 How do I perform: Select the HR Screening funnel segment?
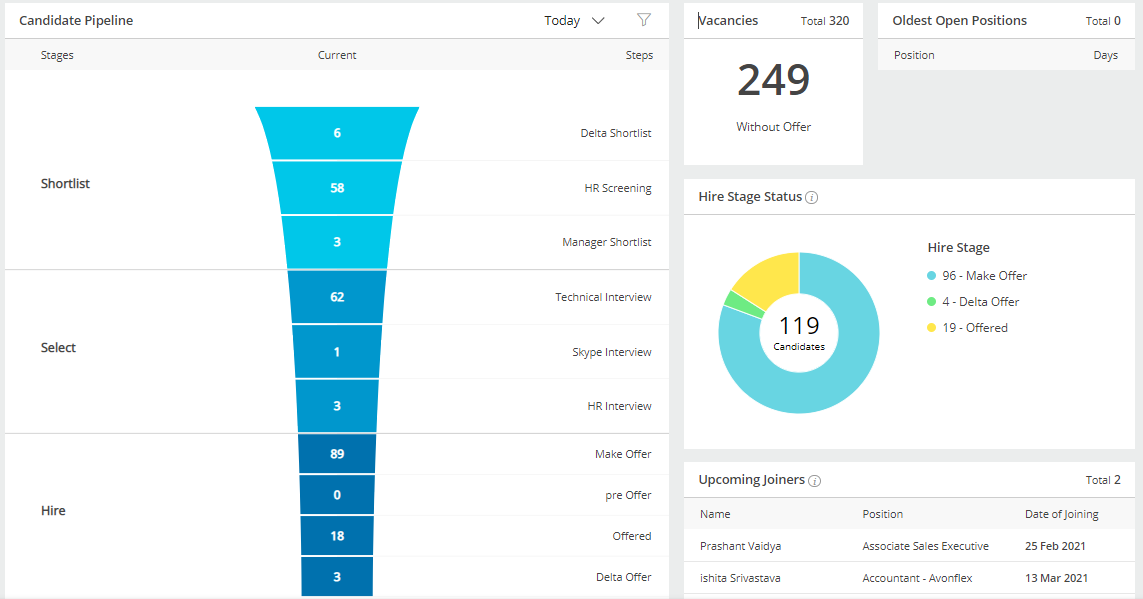point(337,187)
